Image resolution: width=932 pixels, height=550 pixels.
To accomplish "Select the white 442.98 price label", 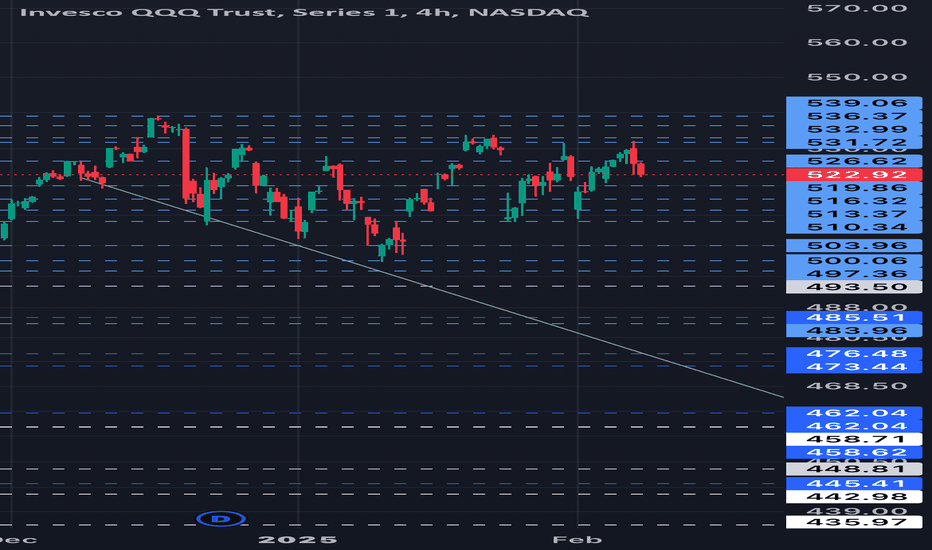I will click(x=854, y=496).
